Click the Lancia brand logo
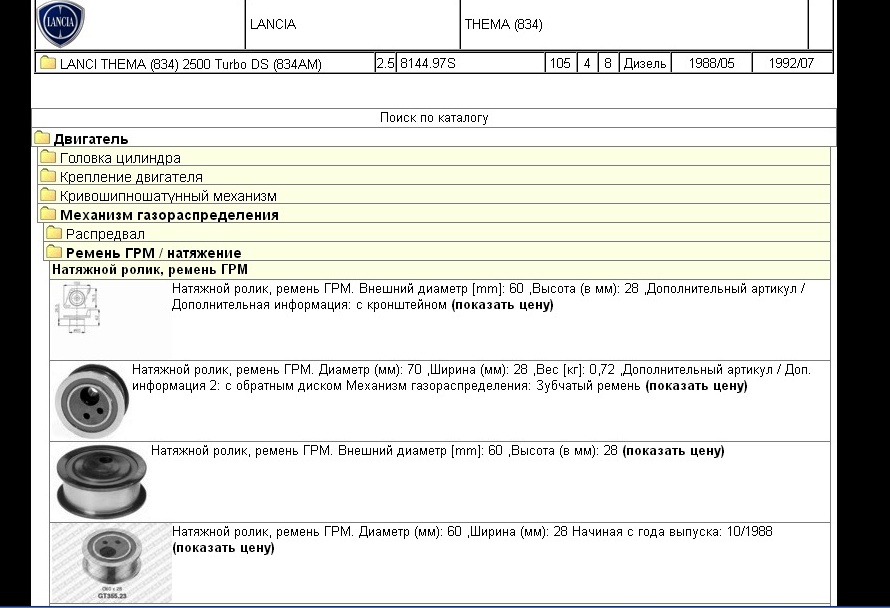 (61, 24)
